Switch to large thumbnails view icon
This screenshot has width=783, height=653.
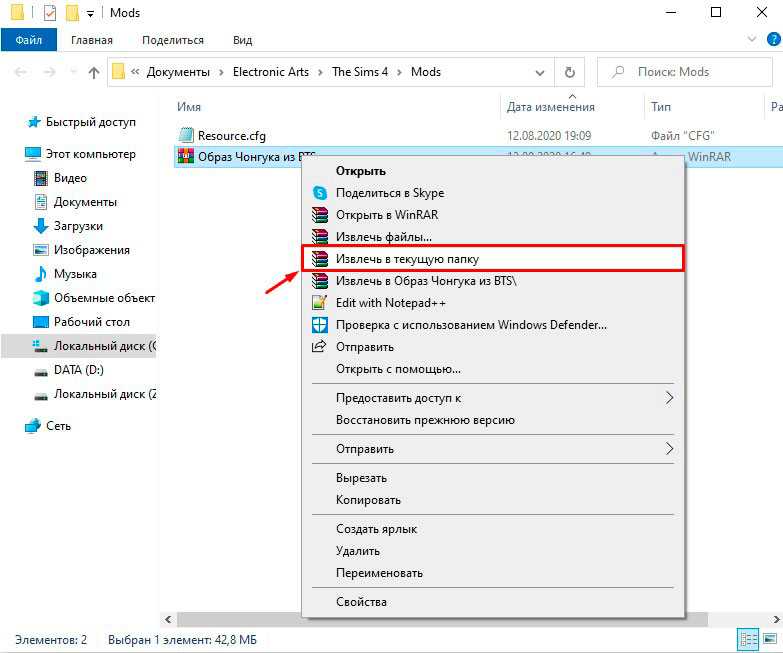coord(771,640)
